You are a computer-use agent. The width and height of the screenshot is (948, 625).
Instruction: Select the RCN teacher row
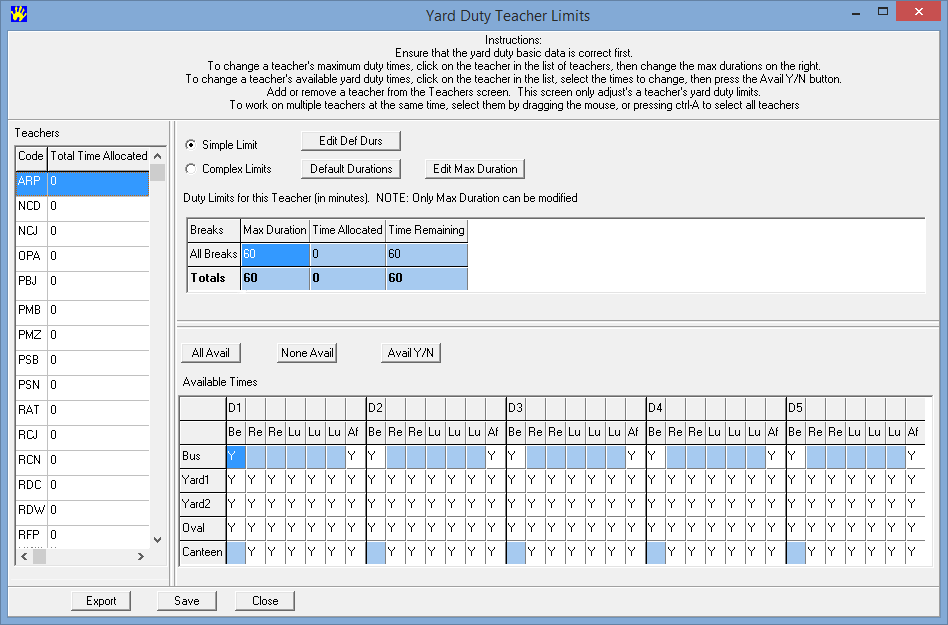[82, 462]
